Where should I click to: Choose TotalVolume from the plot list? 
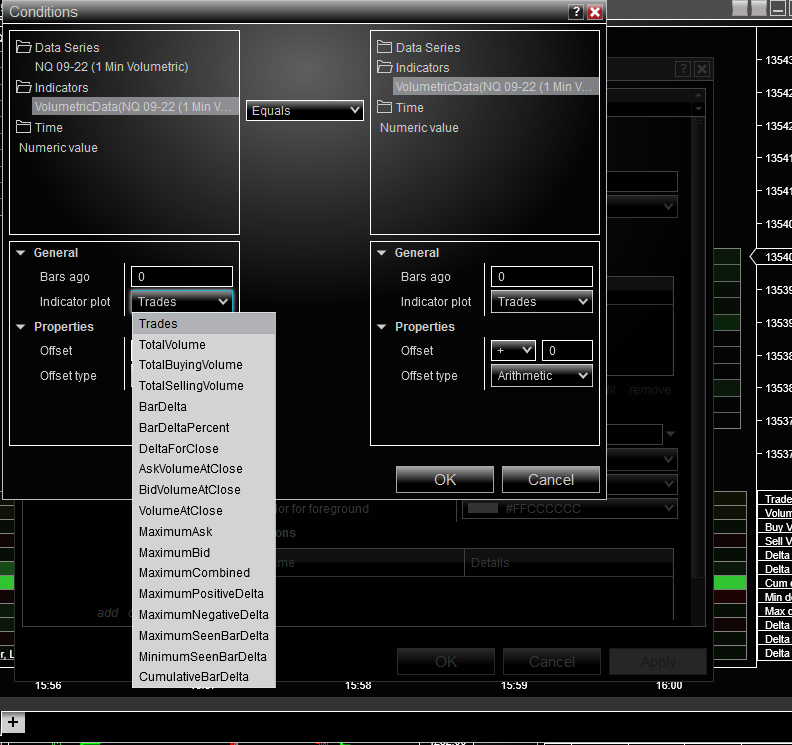pyautogui.click(x=204, y=344)
